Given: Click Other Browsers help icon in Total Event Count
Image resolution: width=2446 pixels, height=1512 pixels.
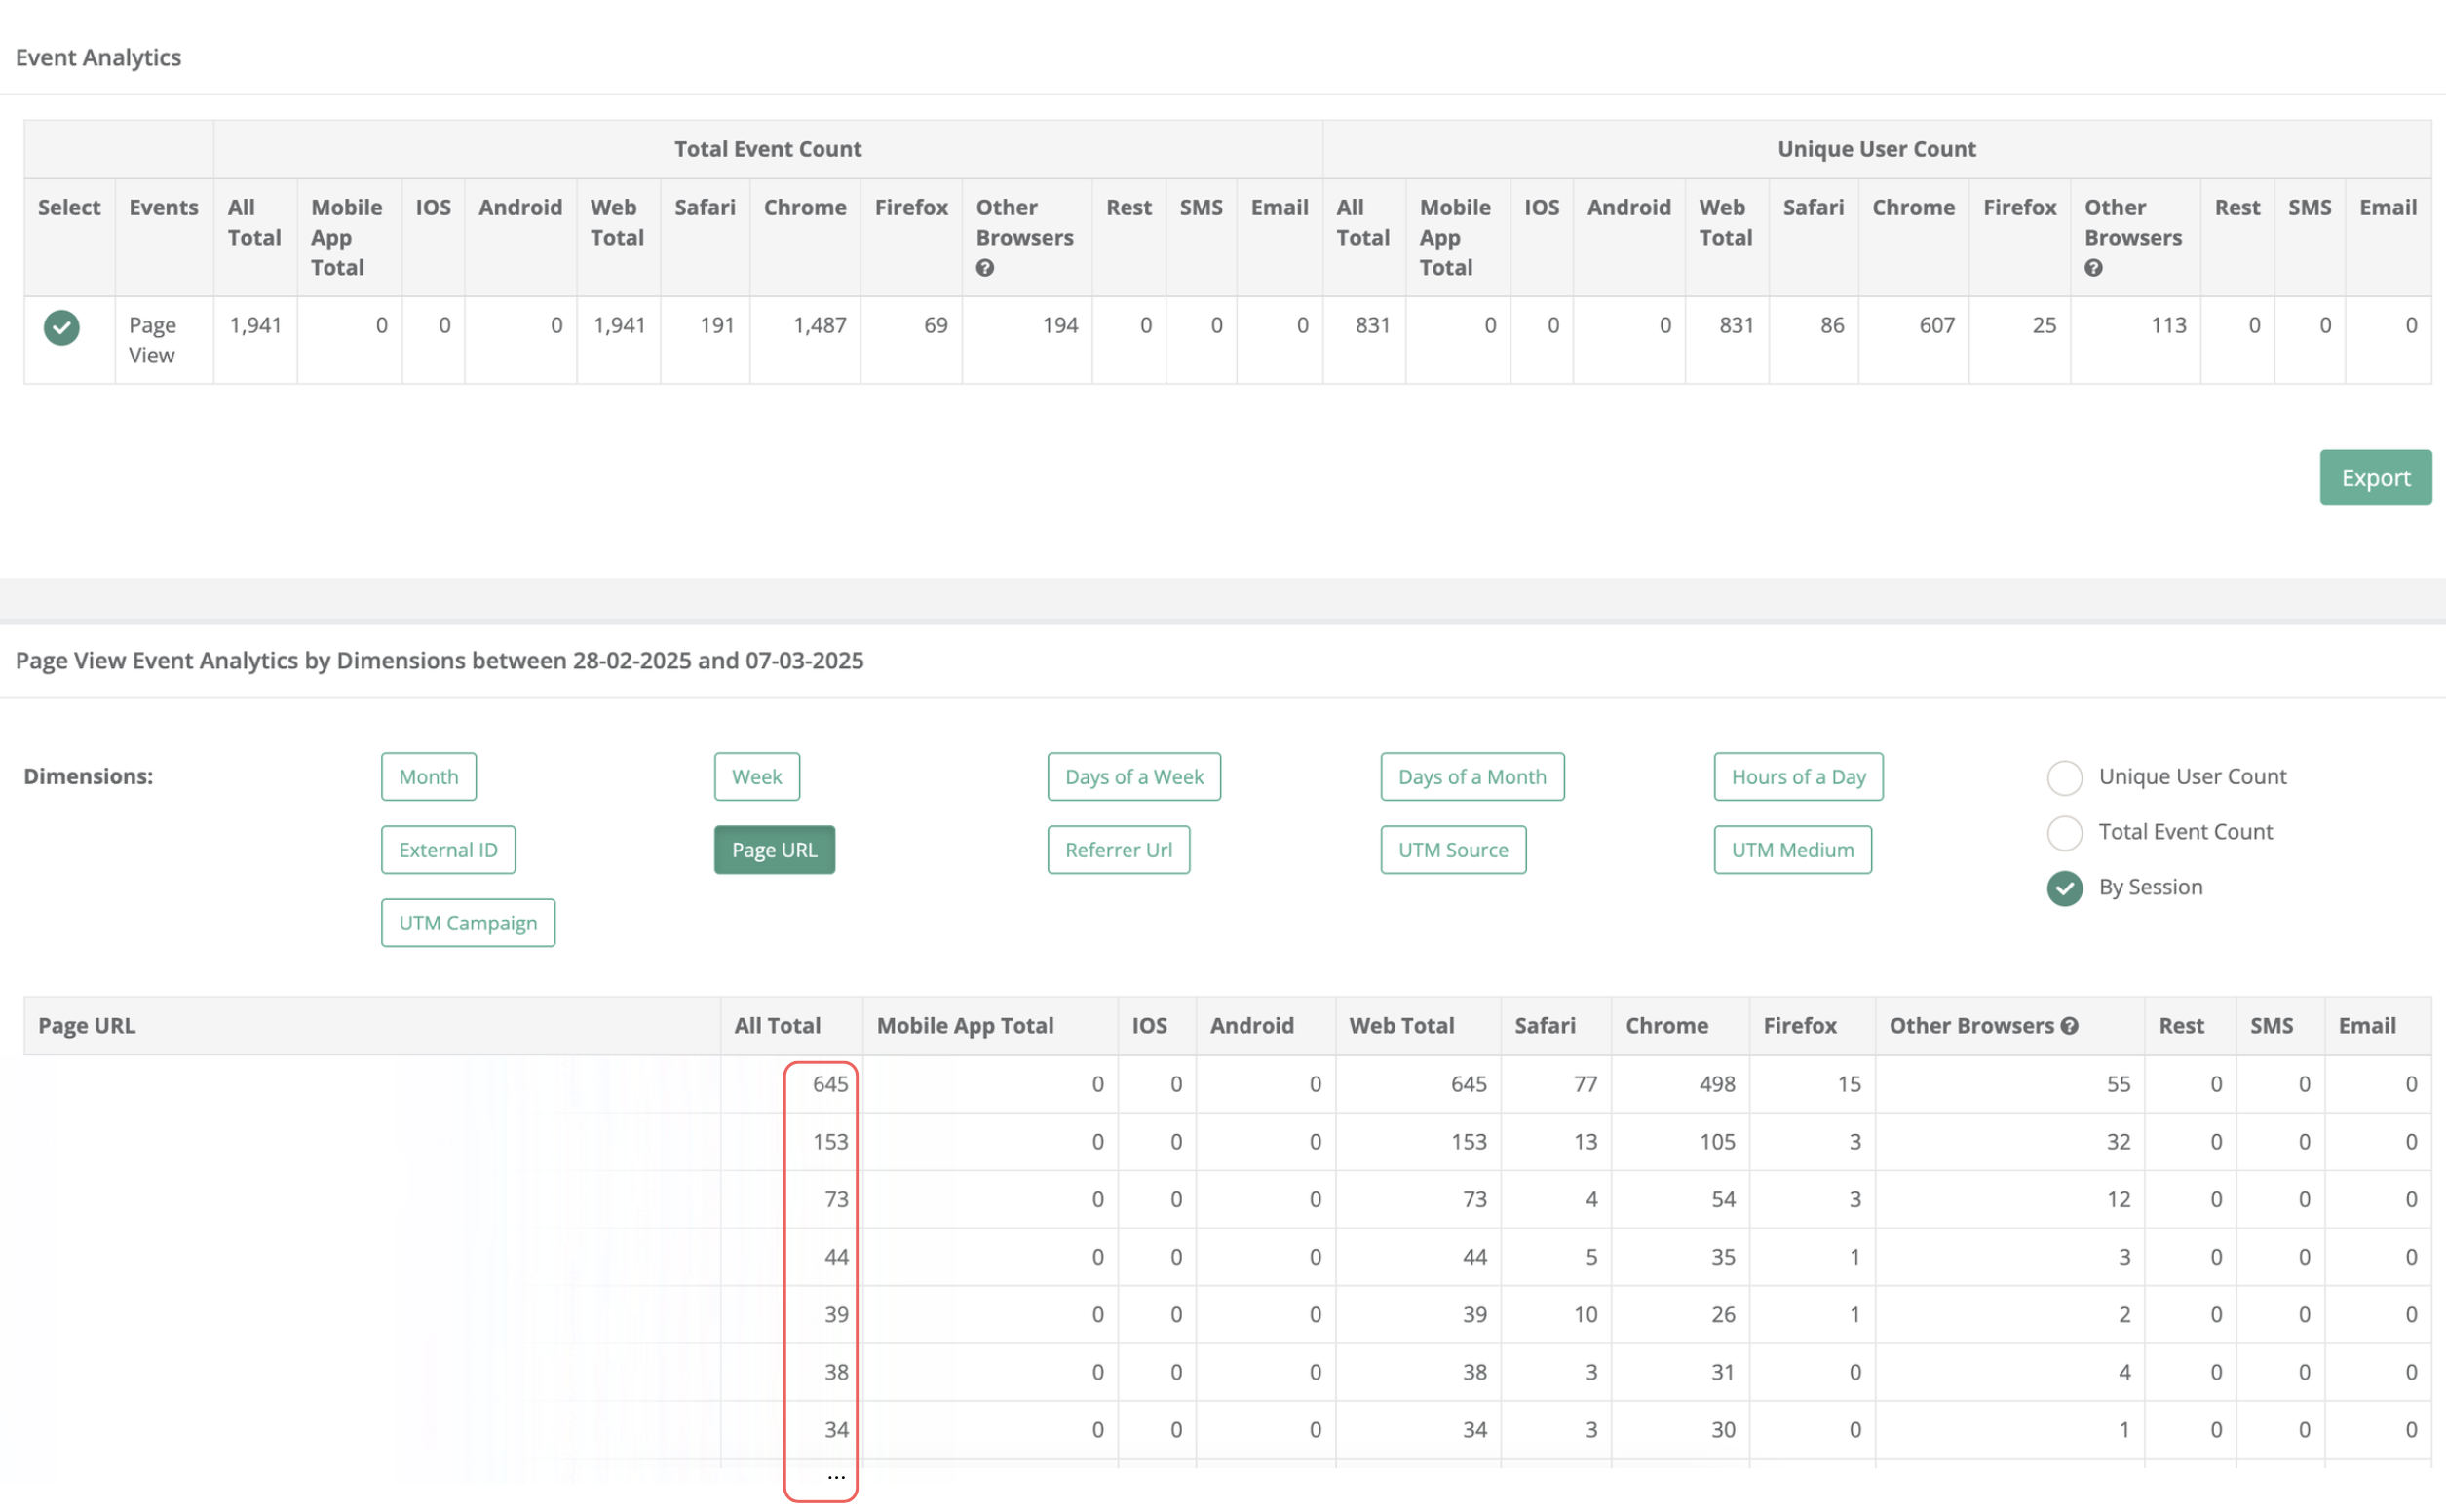Looking at the screenshot, I should pyautogui.click(x=985, y=268).
